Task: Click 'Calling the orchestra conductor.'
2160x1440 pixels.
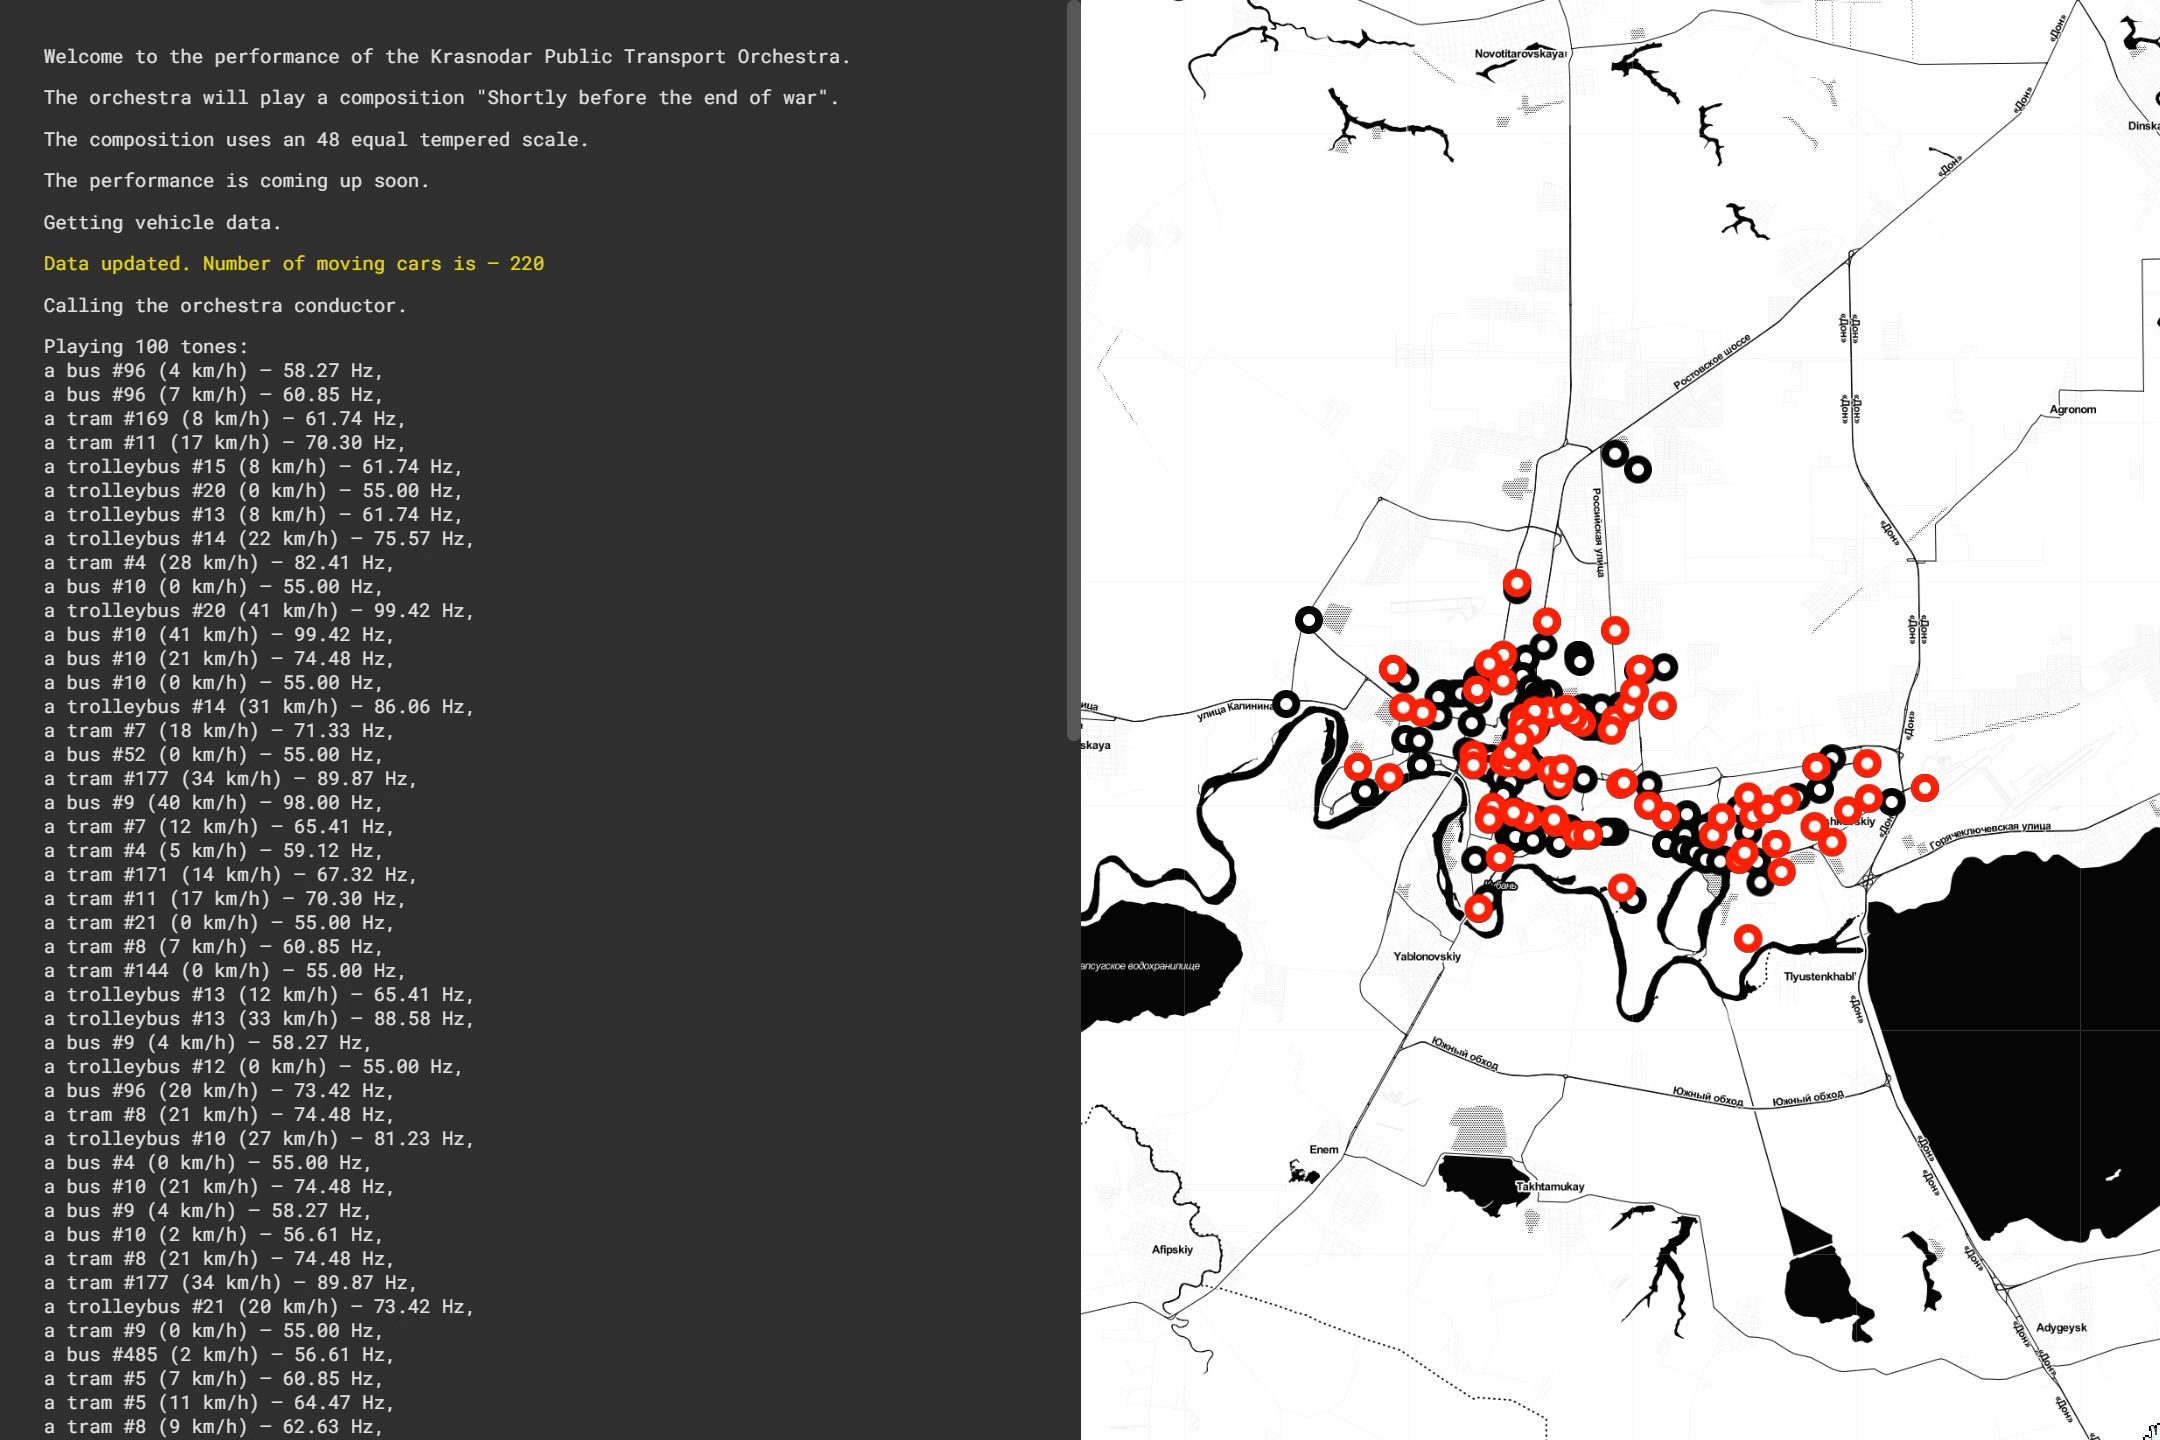Action: pyautogui.click(x=225, y=306)
